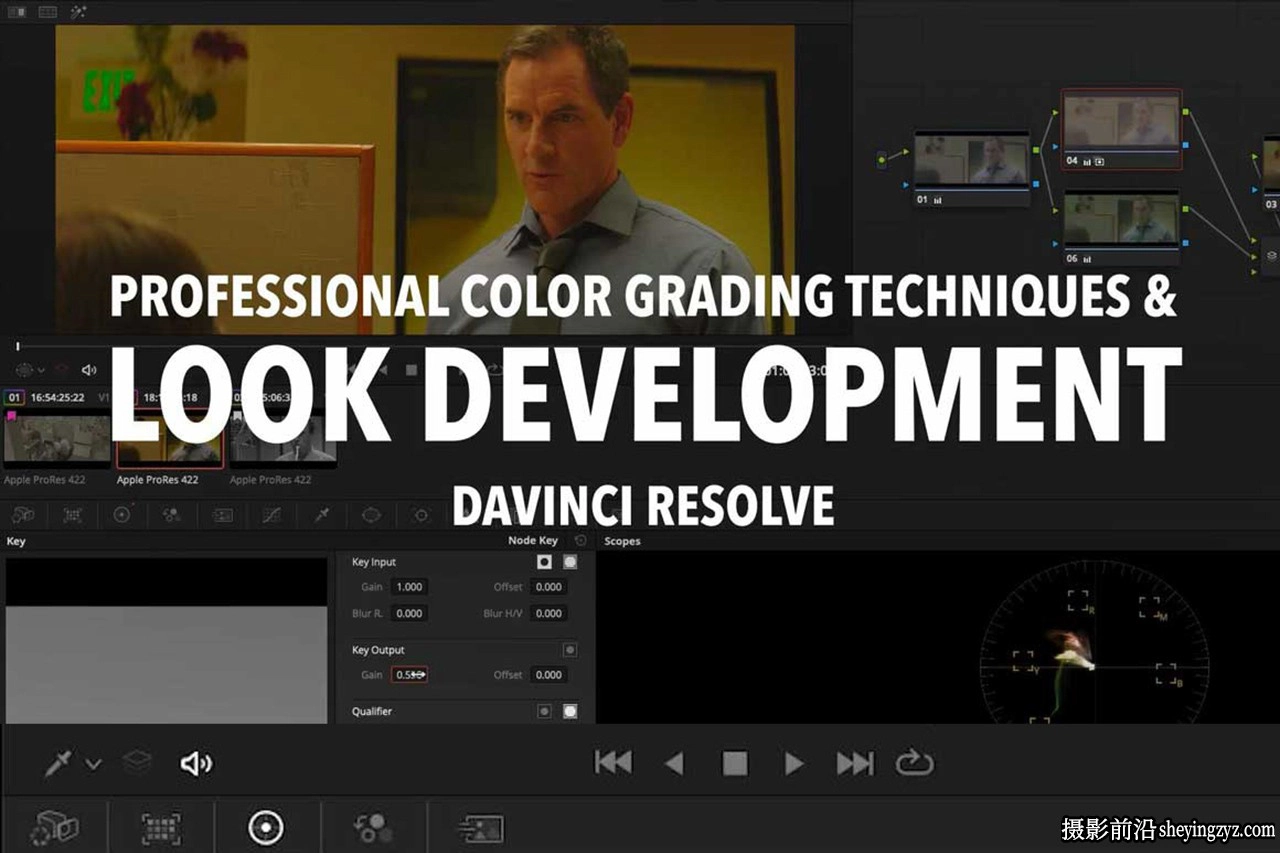The image size is (1280, 853).
Task: Select the highlighted second clip thumbnail
Action: pos(170,440)
